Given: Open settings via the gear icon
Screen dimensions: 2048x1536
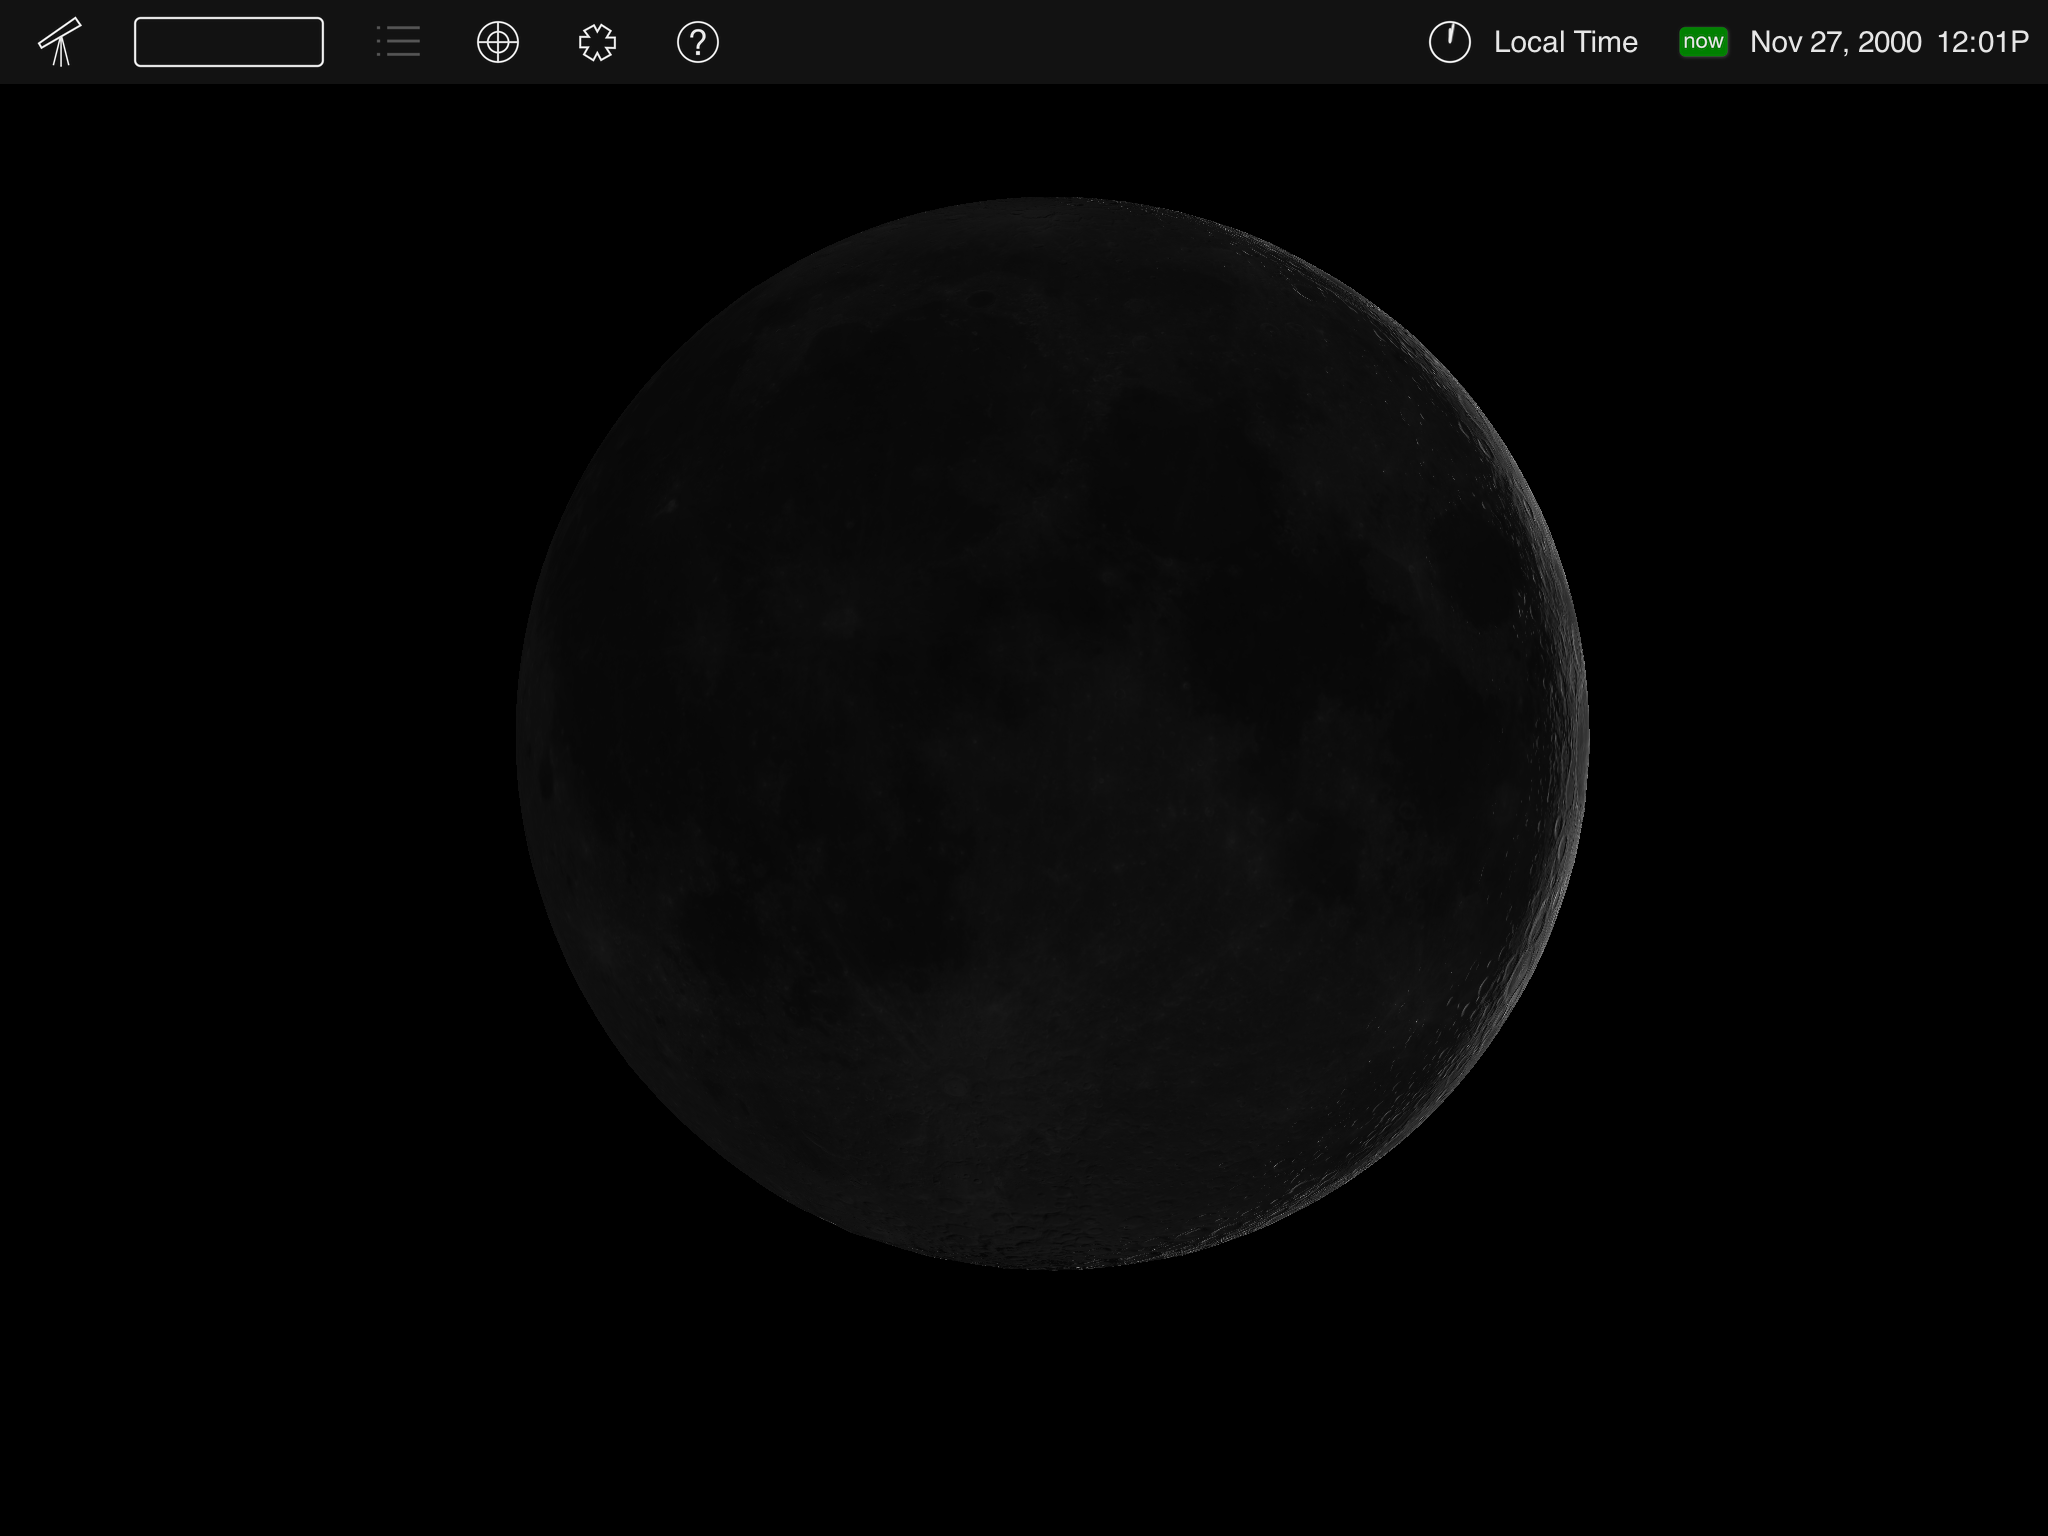Looking at the screenshot, I should pyautogui.click(x=598, y=42).
